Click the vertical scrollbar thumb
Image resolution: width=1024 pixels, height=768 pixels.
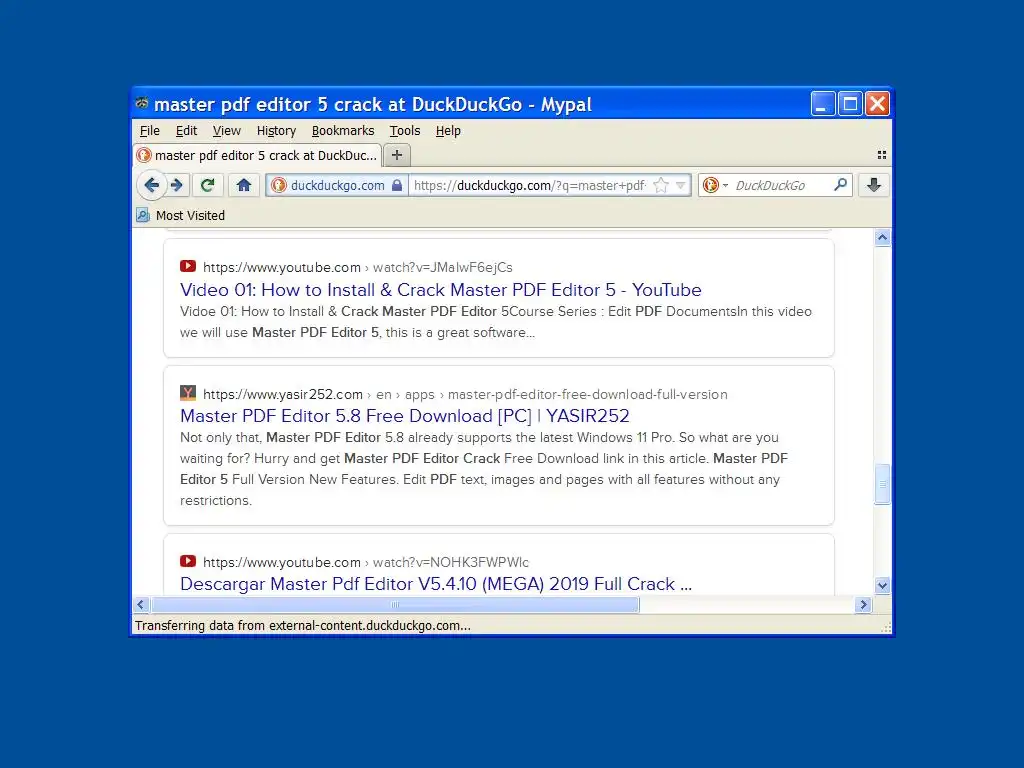point(882,484)
